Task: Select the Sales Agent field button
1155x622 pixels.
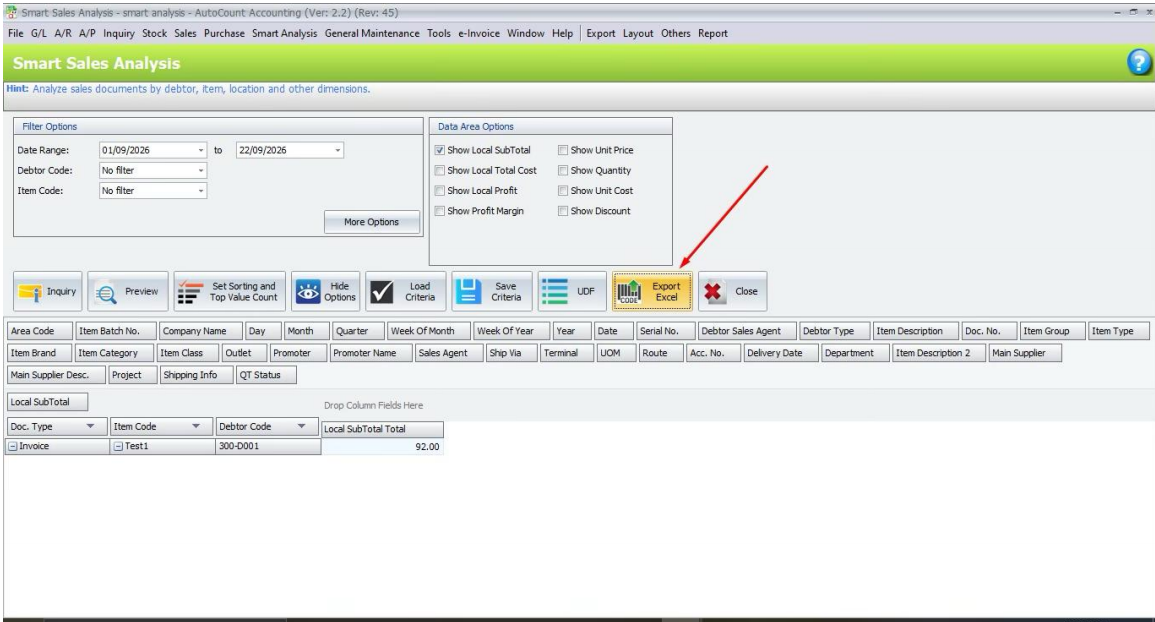Action: [443, 353]
